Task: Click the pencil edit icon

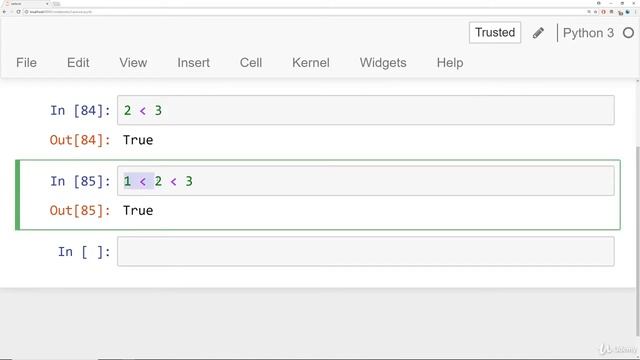Action: (538, 33)
